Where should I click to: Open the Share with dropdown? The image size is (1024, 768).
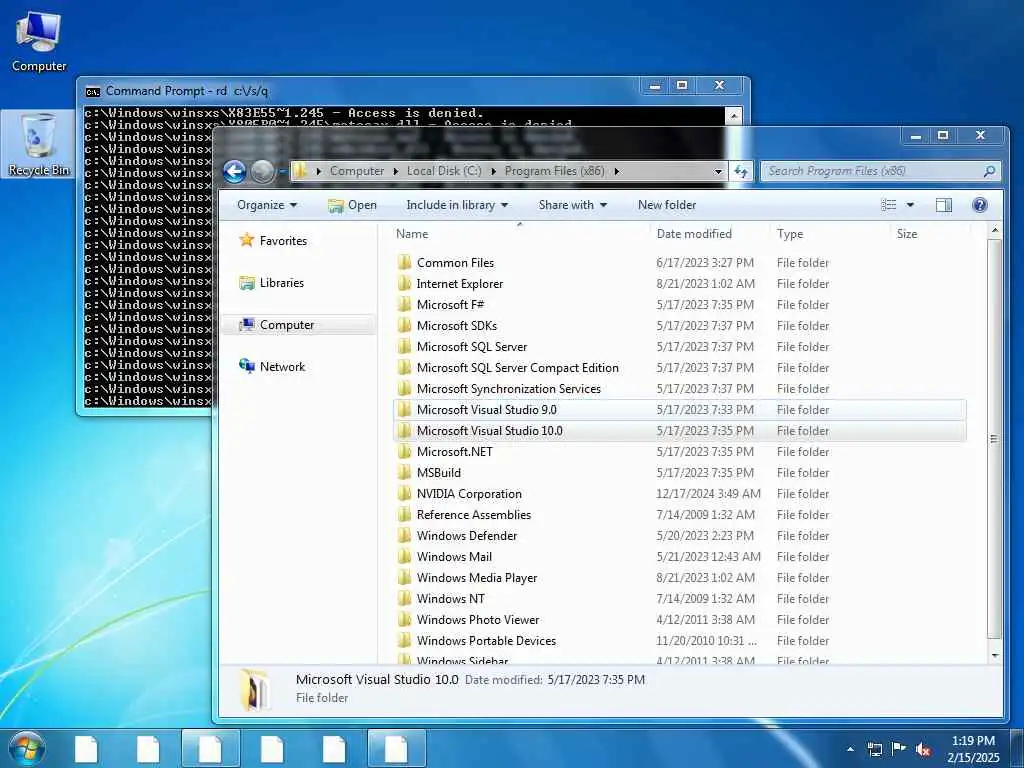point(572,205)
